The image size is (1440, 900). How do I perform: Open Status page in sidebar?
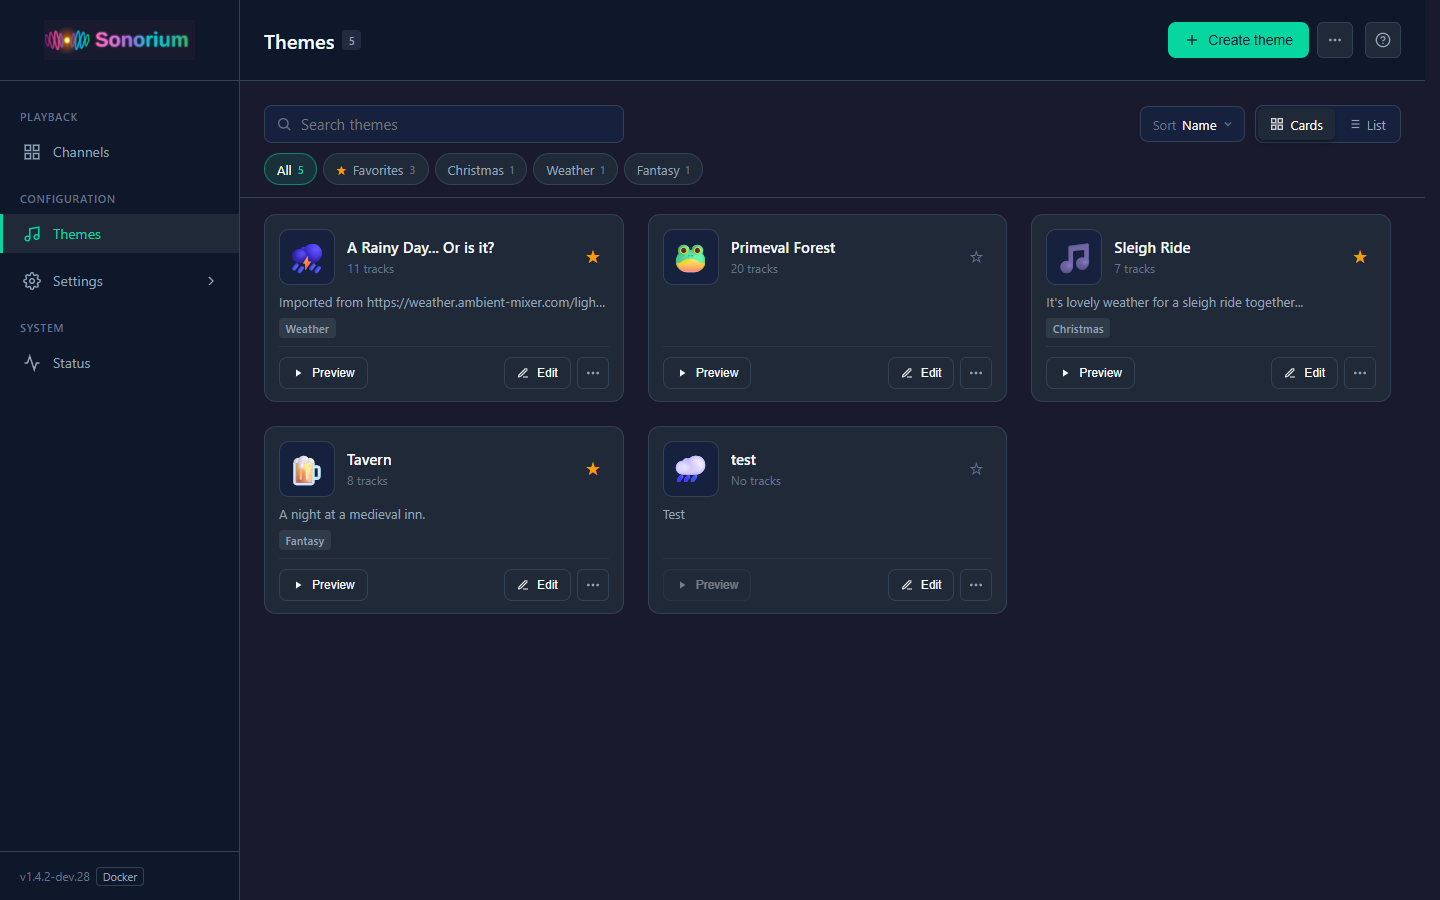click(119, 363)
